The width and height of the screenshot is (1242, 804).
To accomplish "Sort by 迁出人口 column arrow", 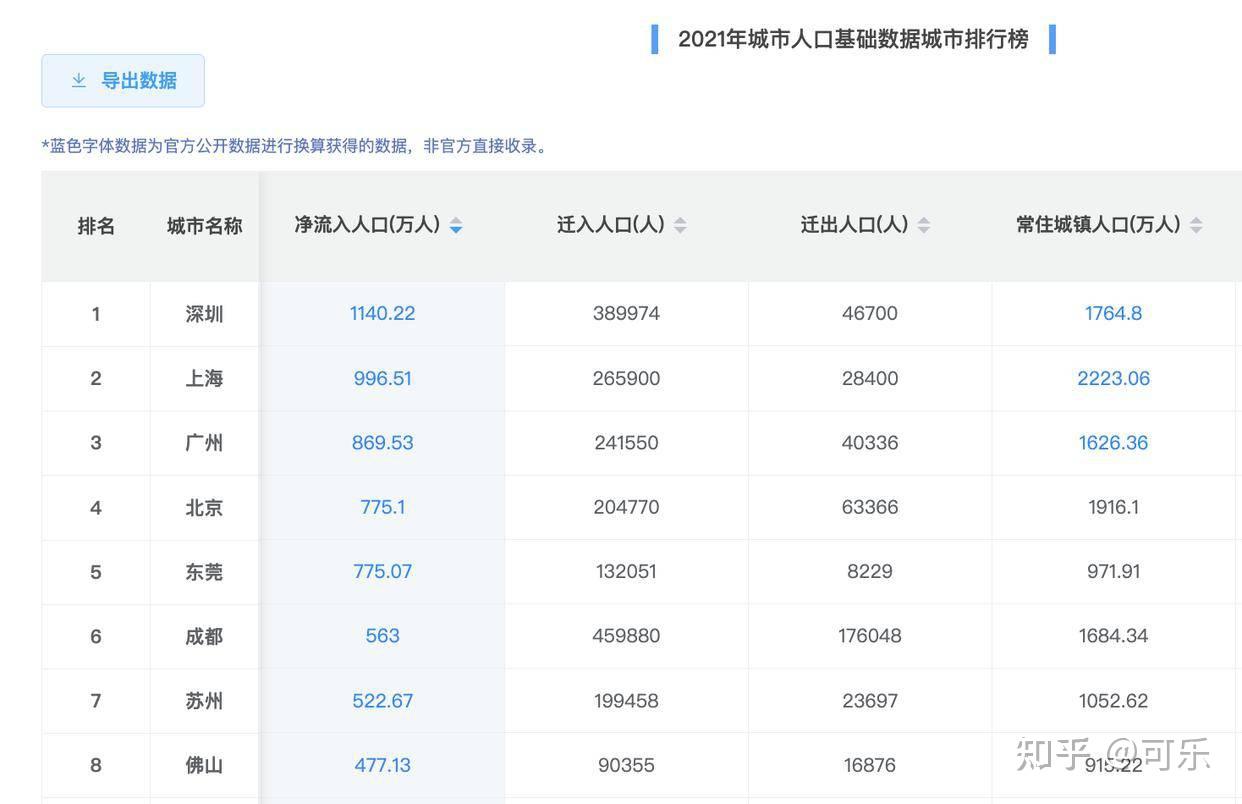I will pos(924,226).
